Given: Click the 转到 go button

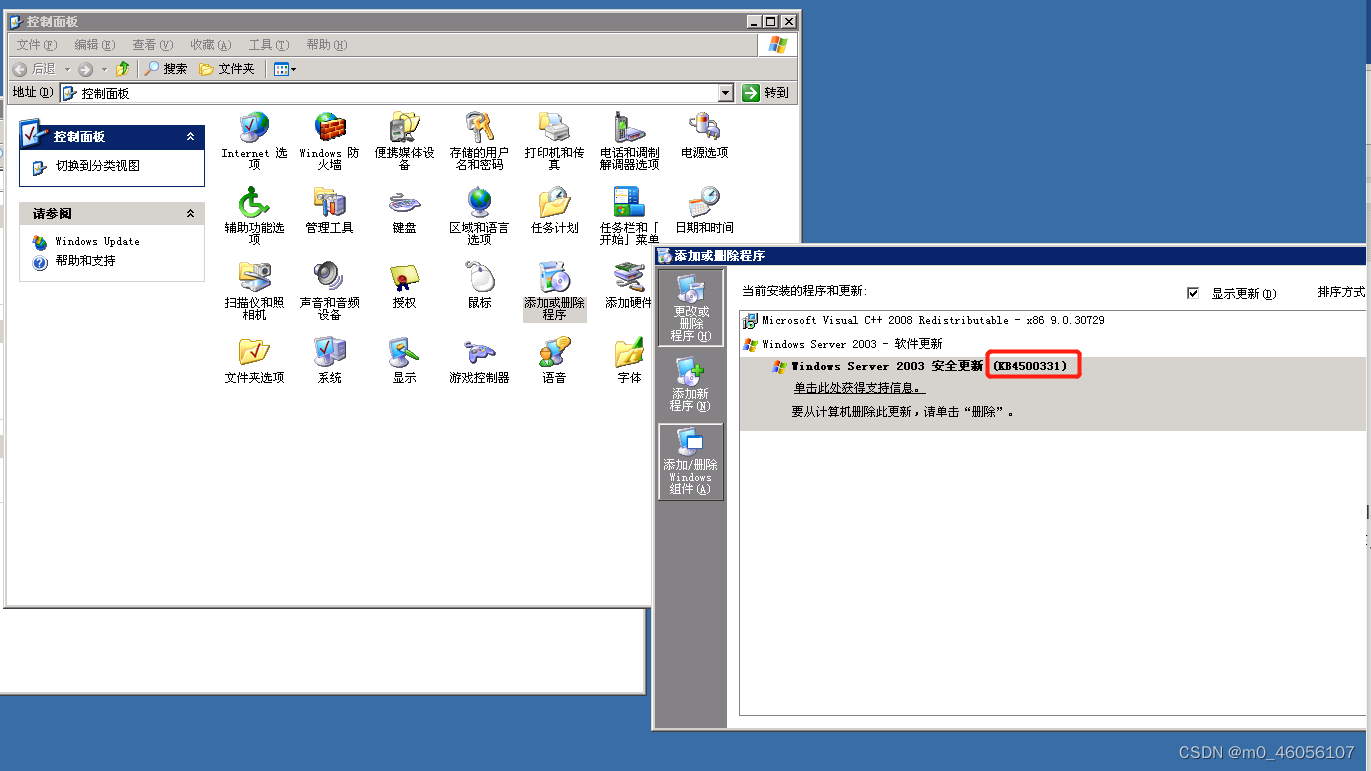Looking at the screenshot, I should 766,93.
